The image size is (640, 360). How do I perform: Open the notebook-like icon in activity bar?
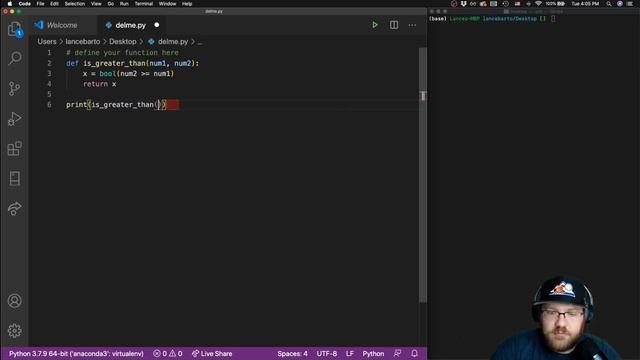[x=15, y=178]
